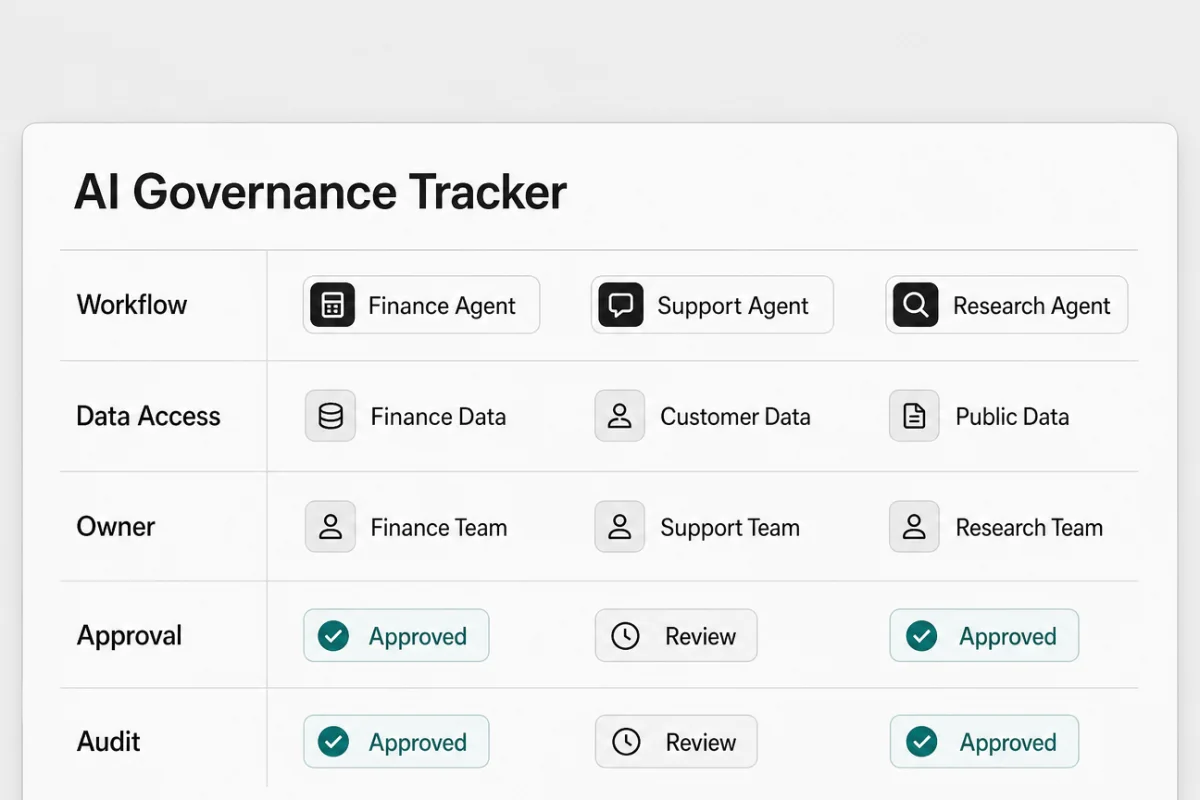Select the Support Team owner text
The image size is (1200, 800).
(730, 528)
